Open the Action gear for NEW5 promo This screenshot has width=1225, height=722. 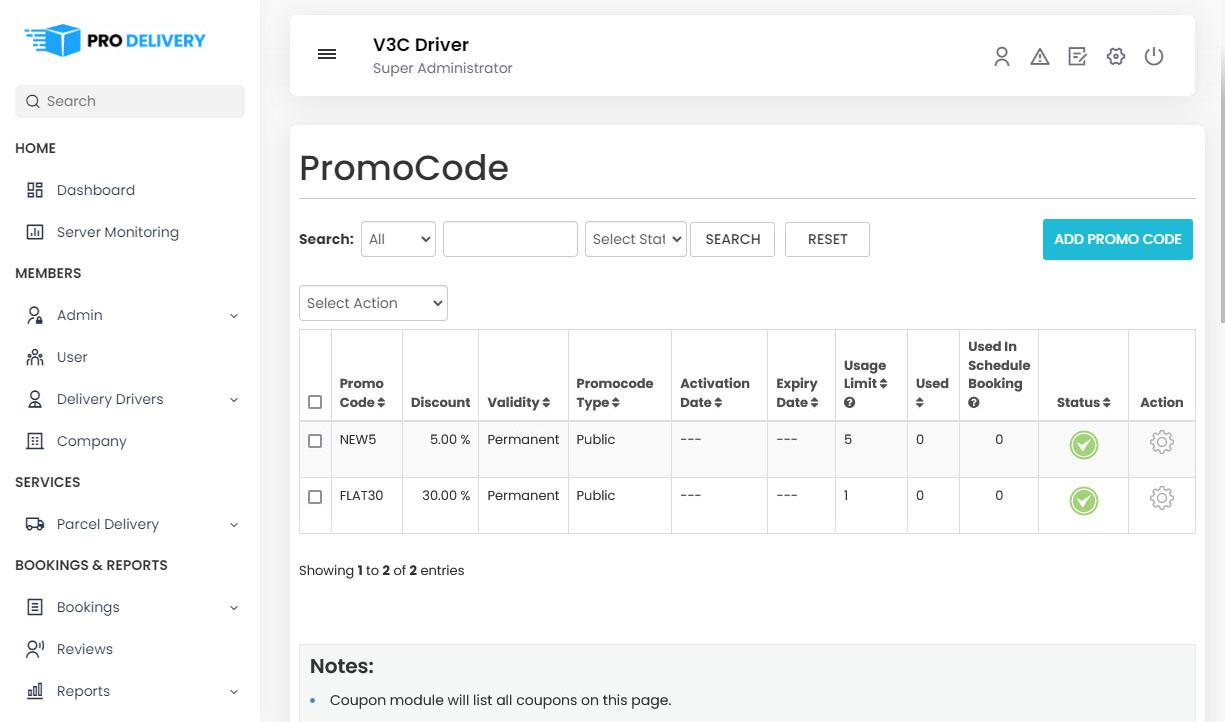[1161, 441]
